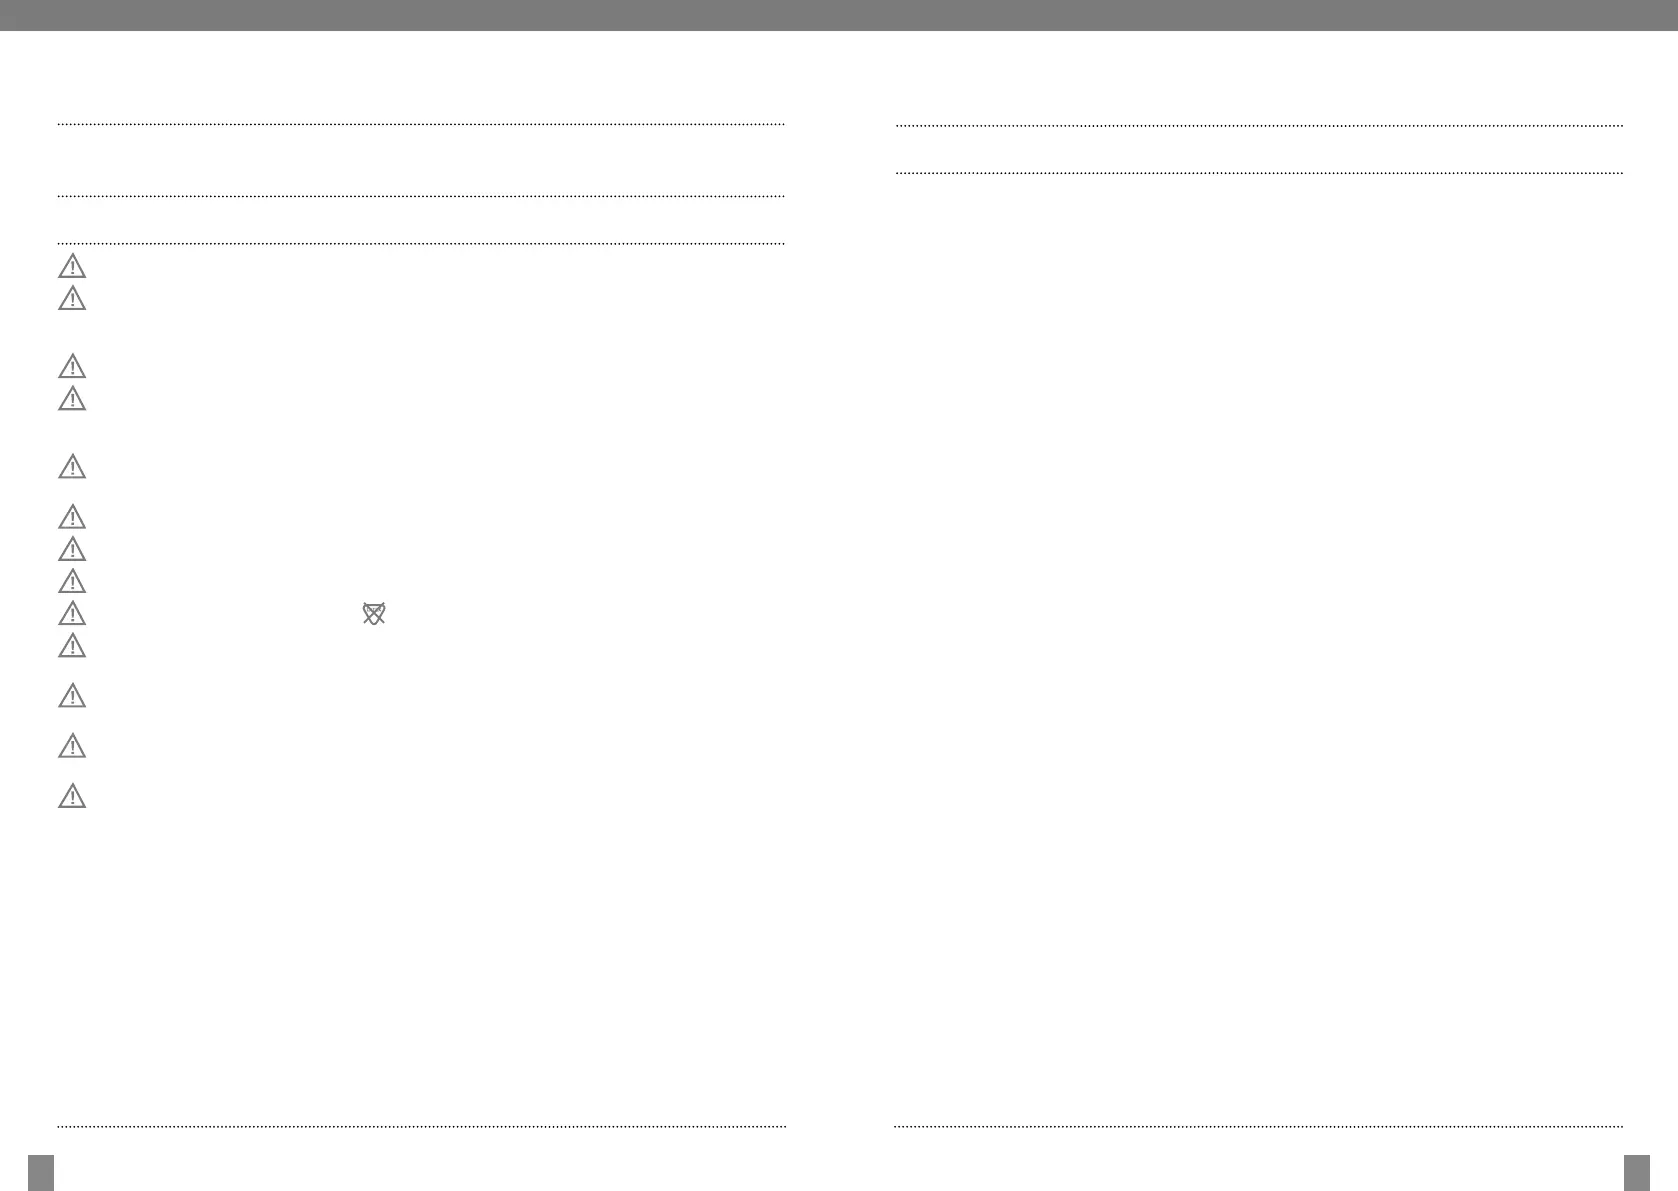Click the crossed-out washtub do-not-wash symbol
The image size is (1678, 1191).
coord(373,614)
